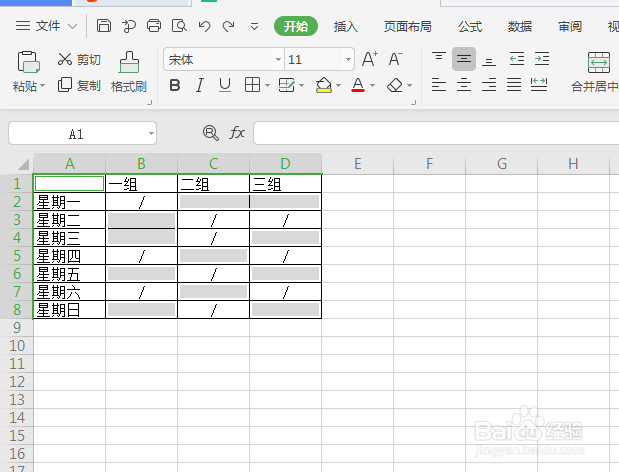Undo the last action
Image resolution: width=619 pixels, height=472 pixels.
coord(204,26)
